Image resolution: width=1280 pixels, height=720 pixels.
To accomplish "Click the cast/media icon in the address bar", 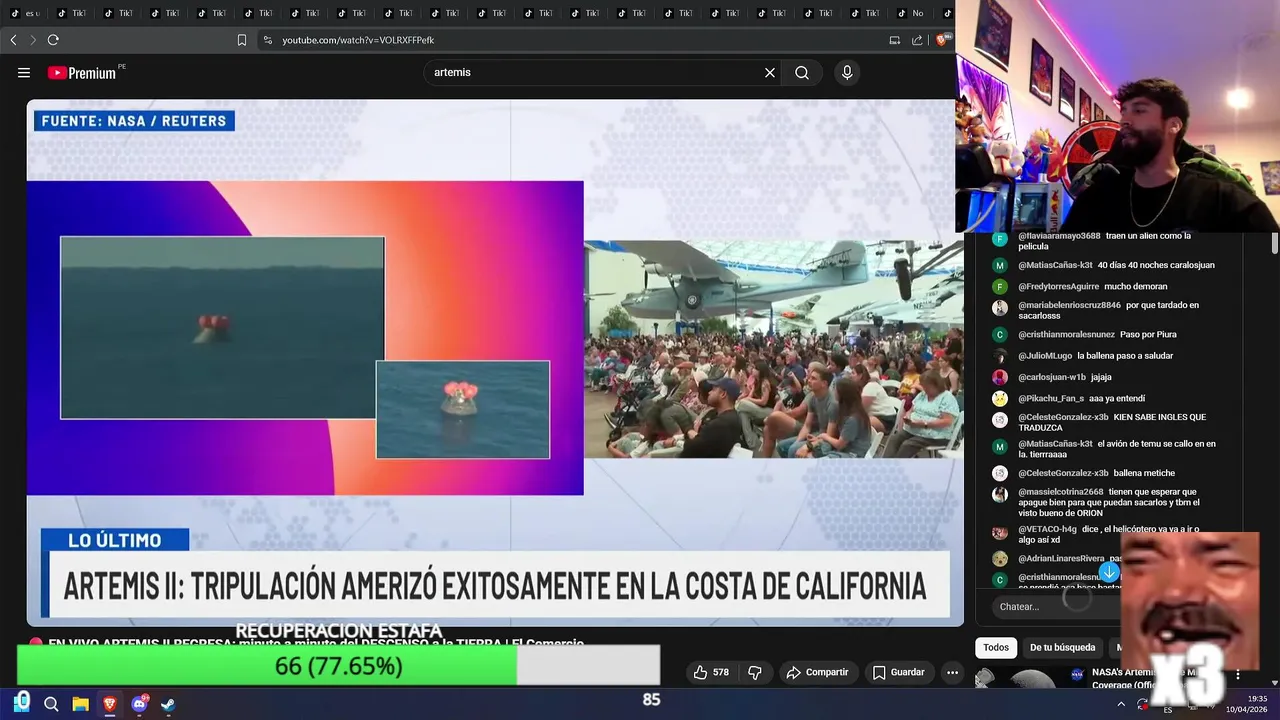I will [x=895, y=40].
